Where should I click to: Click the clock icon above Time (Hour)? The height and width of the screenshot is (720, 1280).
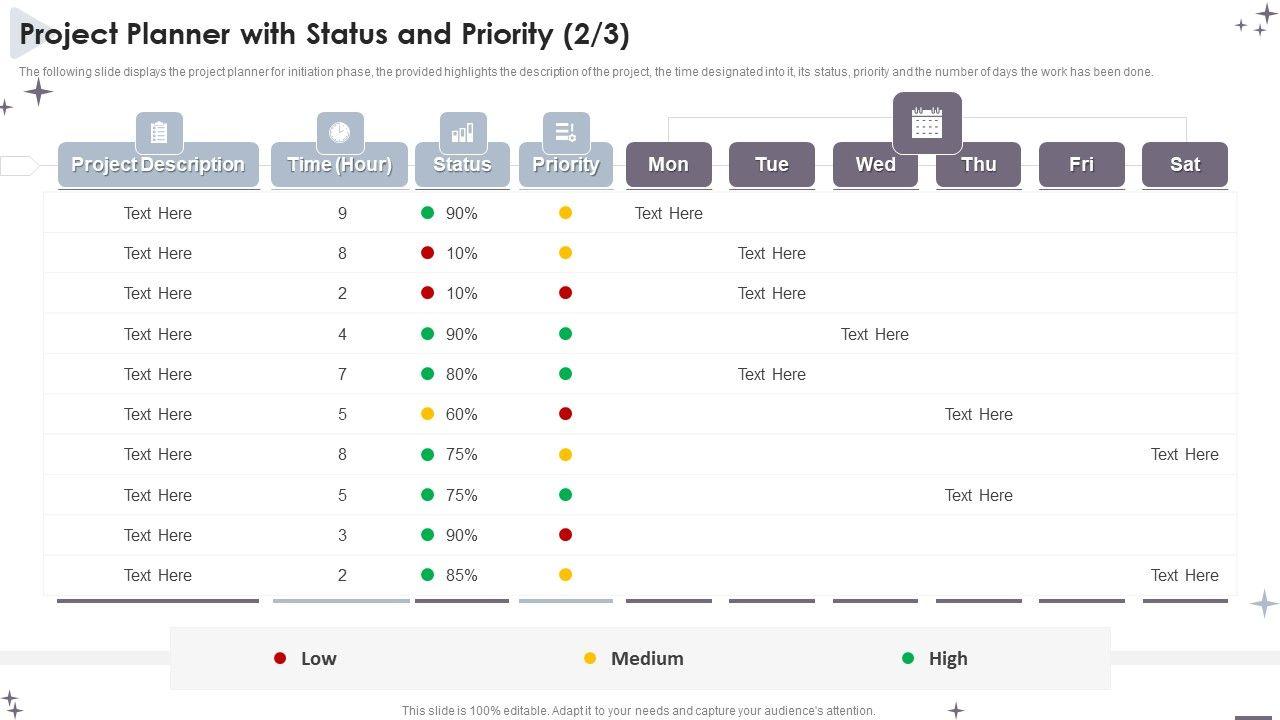pyautogui.click(x=340, y=132)
